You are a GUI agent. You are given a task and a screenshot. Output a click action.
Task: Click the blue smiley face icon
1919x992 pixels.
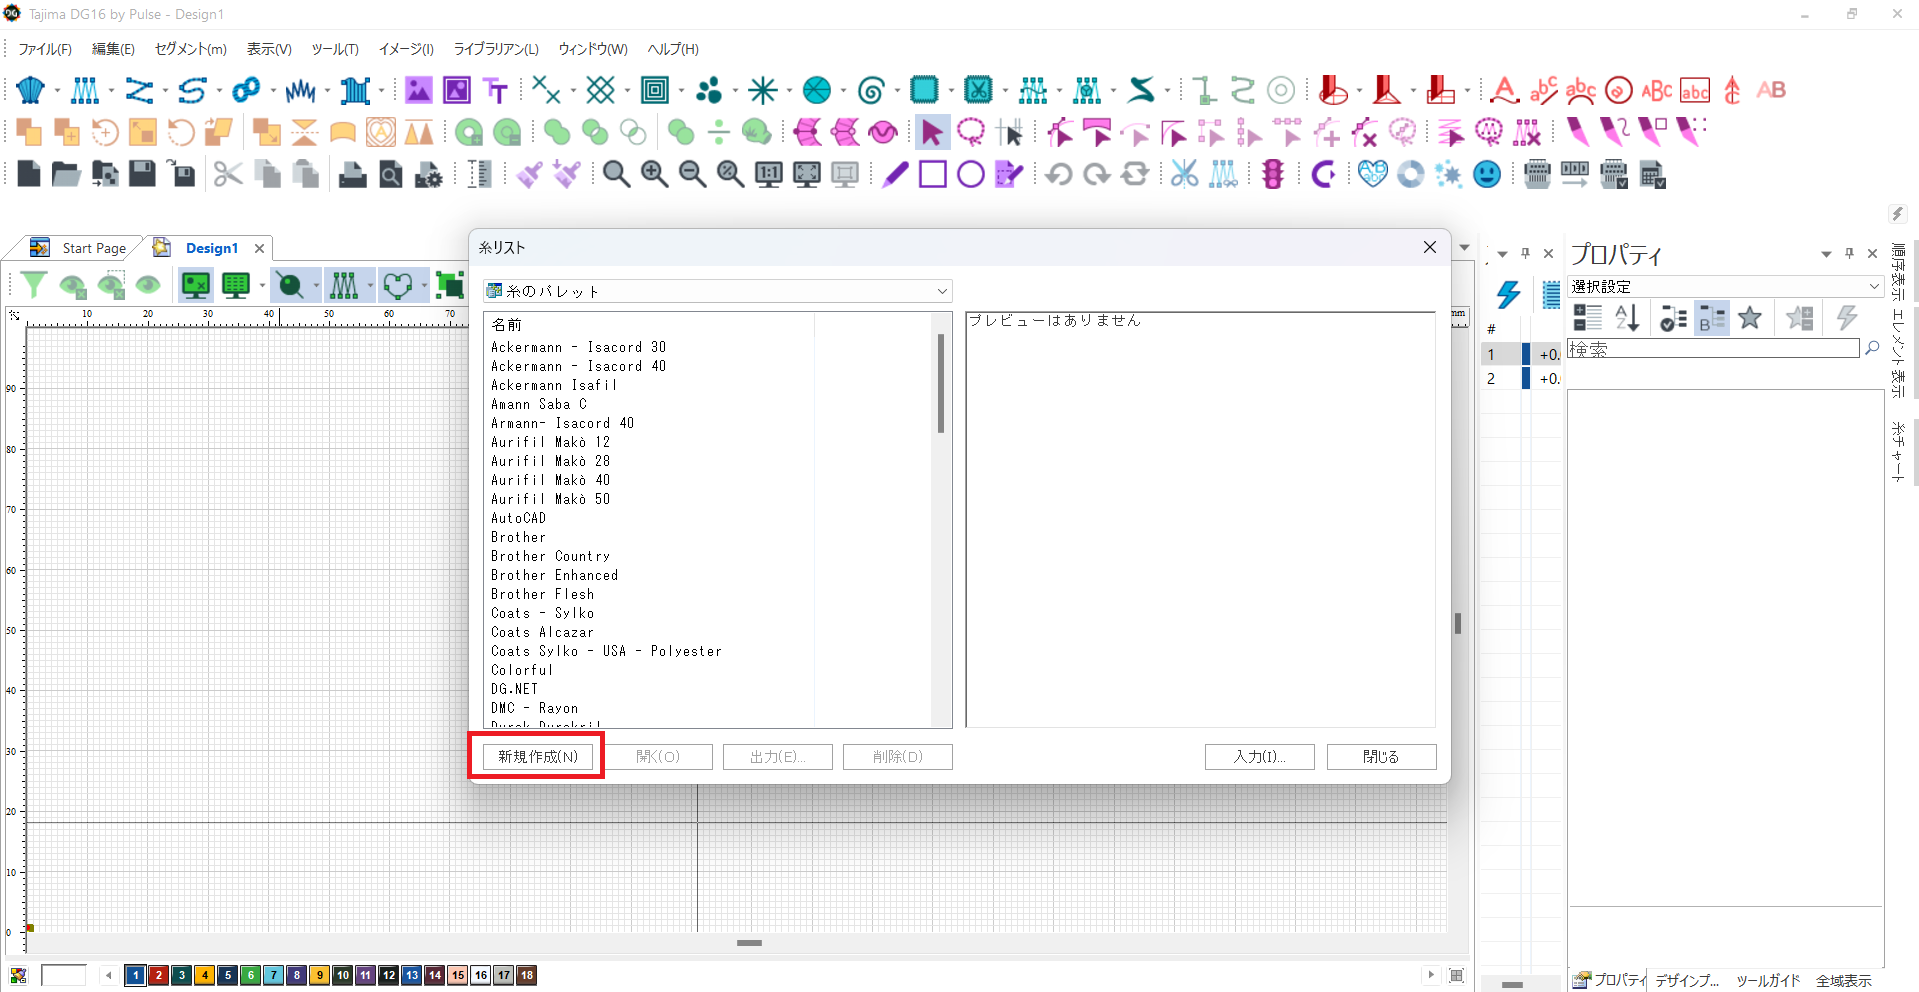point(1487,174)
